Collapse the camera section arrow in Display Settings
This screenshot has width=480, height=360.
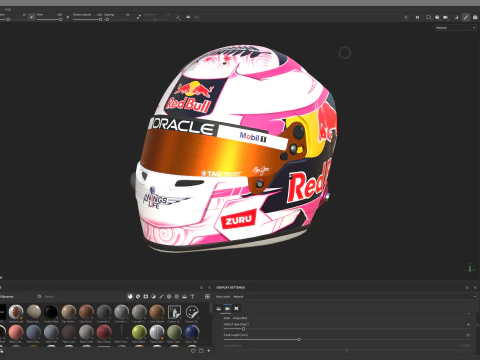point(469,314)
